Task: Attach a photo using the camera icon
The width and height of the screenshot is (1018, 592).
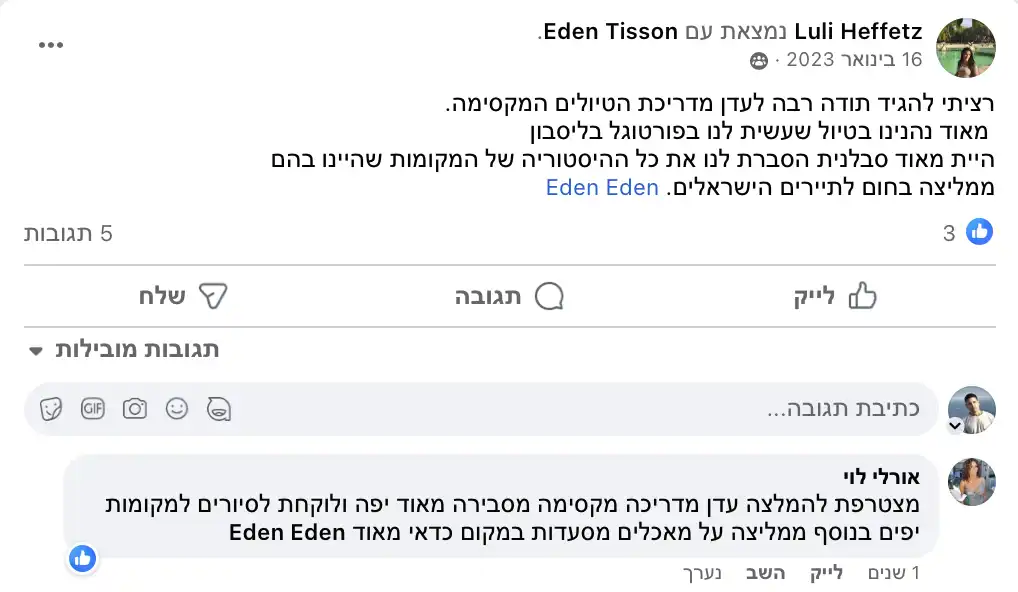Action: (x=135, y=409)
